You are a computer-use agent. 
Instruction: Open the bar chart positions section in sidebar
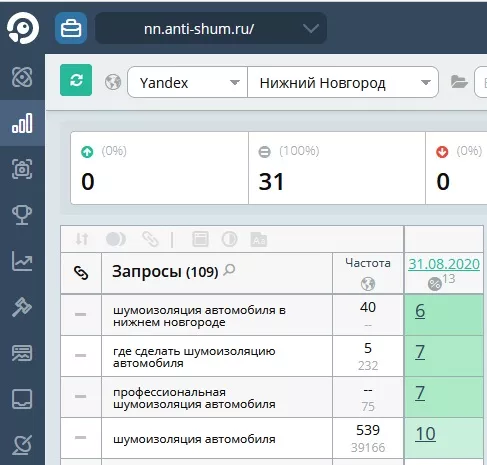click(22, 123)
